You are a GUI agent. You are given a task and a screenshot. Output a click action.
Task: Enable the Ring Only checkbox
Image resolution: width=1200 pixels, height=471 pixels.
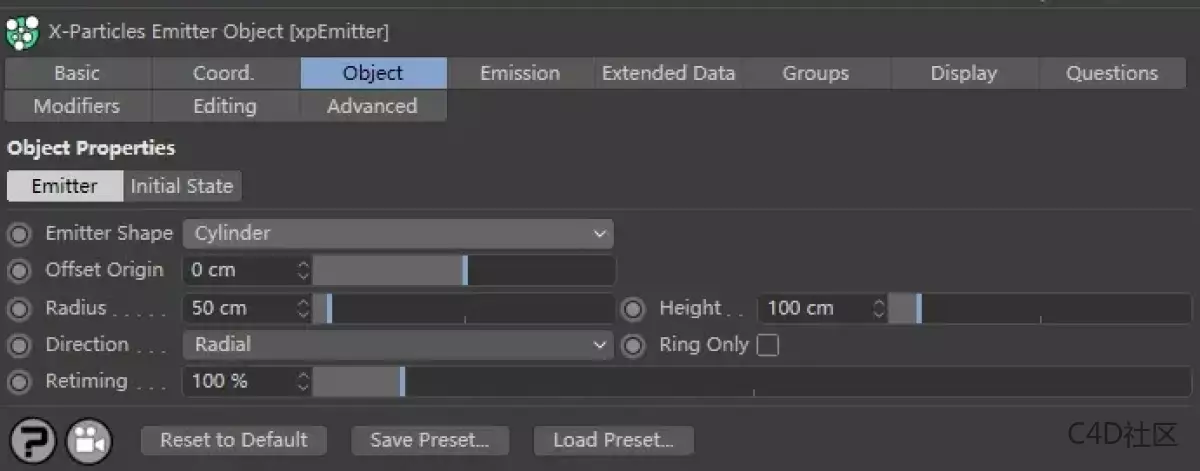[x=768, y=345]
